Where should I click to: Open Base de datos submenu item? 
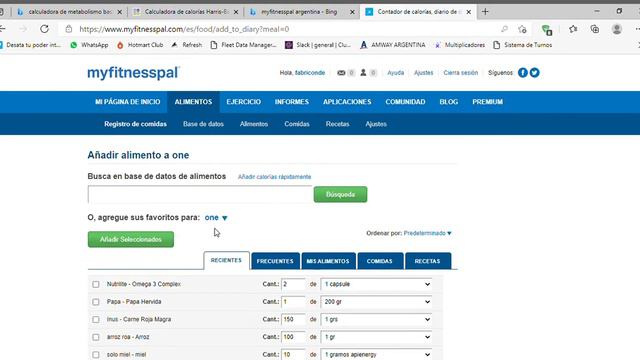click(x=203, y=124)
